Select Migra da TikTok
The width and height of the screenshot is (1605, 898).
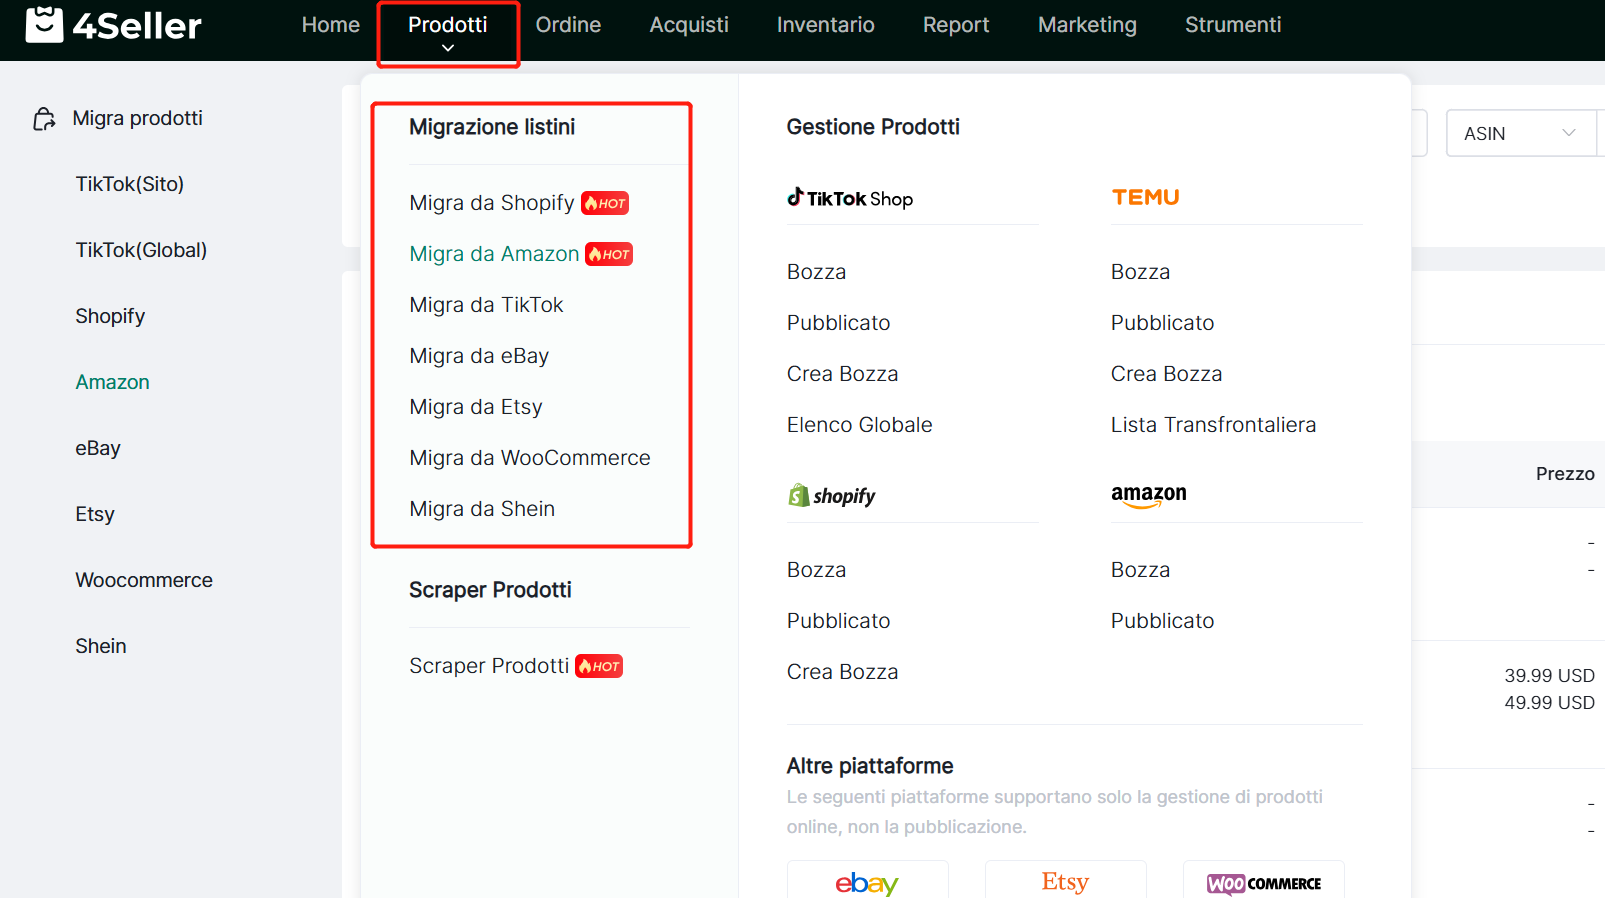(486, 305)
